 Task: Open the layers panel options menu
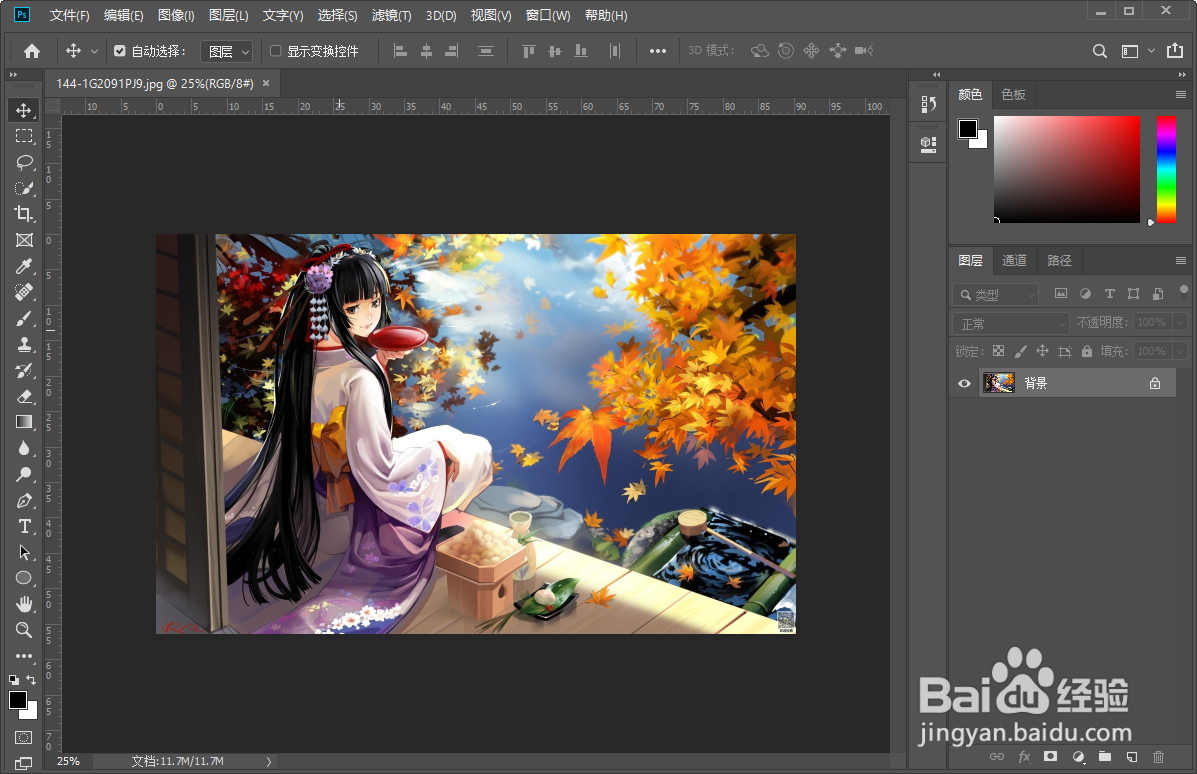(1181, 261)
